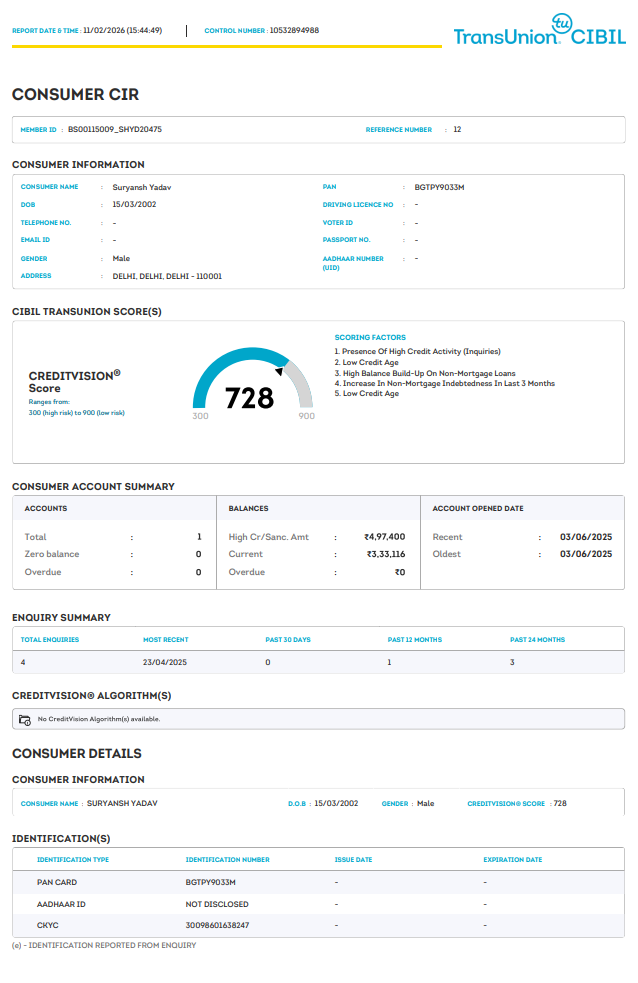Click the IDENTIFICATION REPORTED FROM ENQUIRY footnote

click(104, 945)
